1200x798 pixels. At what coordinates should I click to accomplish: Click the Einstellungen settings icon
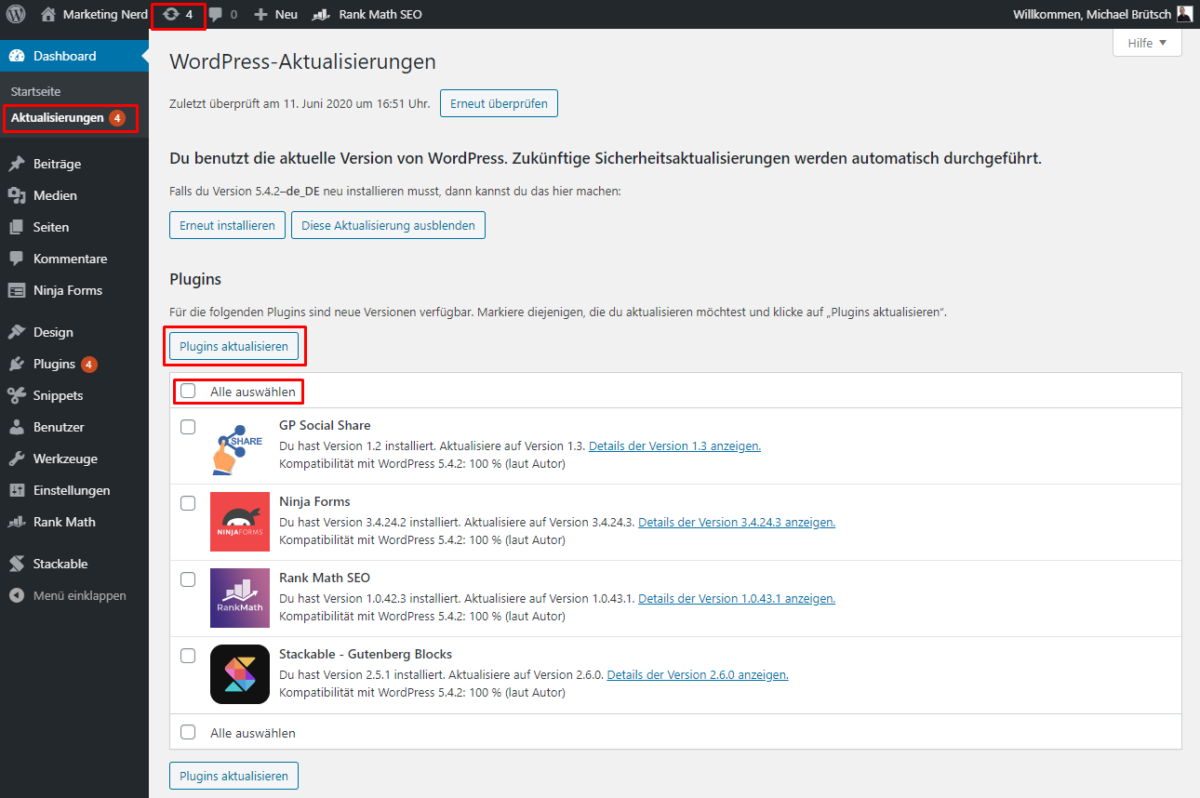click(16, 490)
